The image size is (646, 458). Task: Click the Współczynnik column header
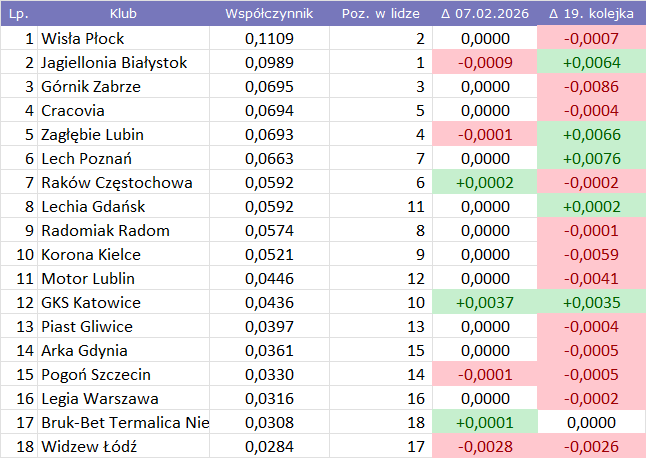[269, 14]
